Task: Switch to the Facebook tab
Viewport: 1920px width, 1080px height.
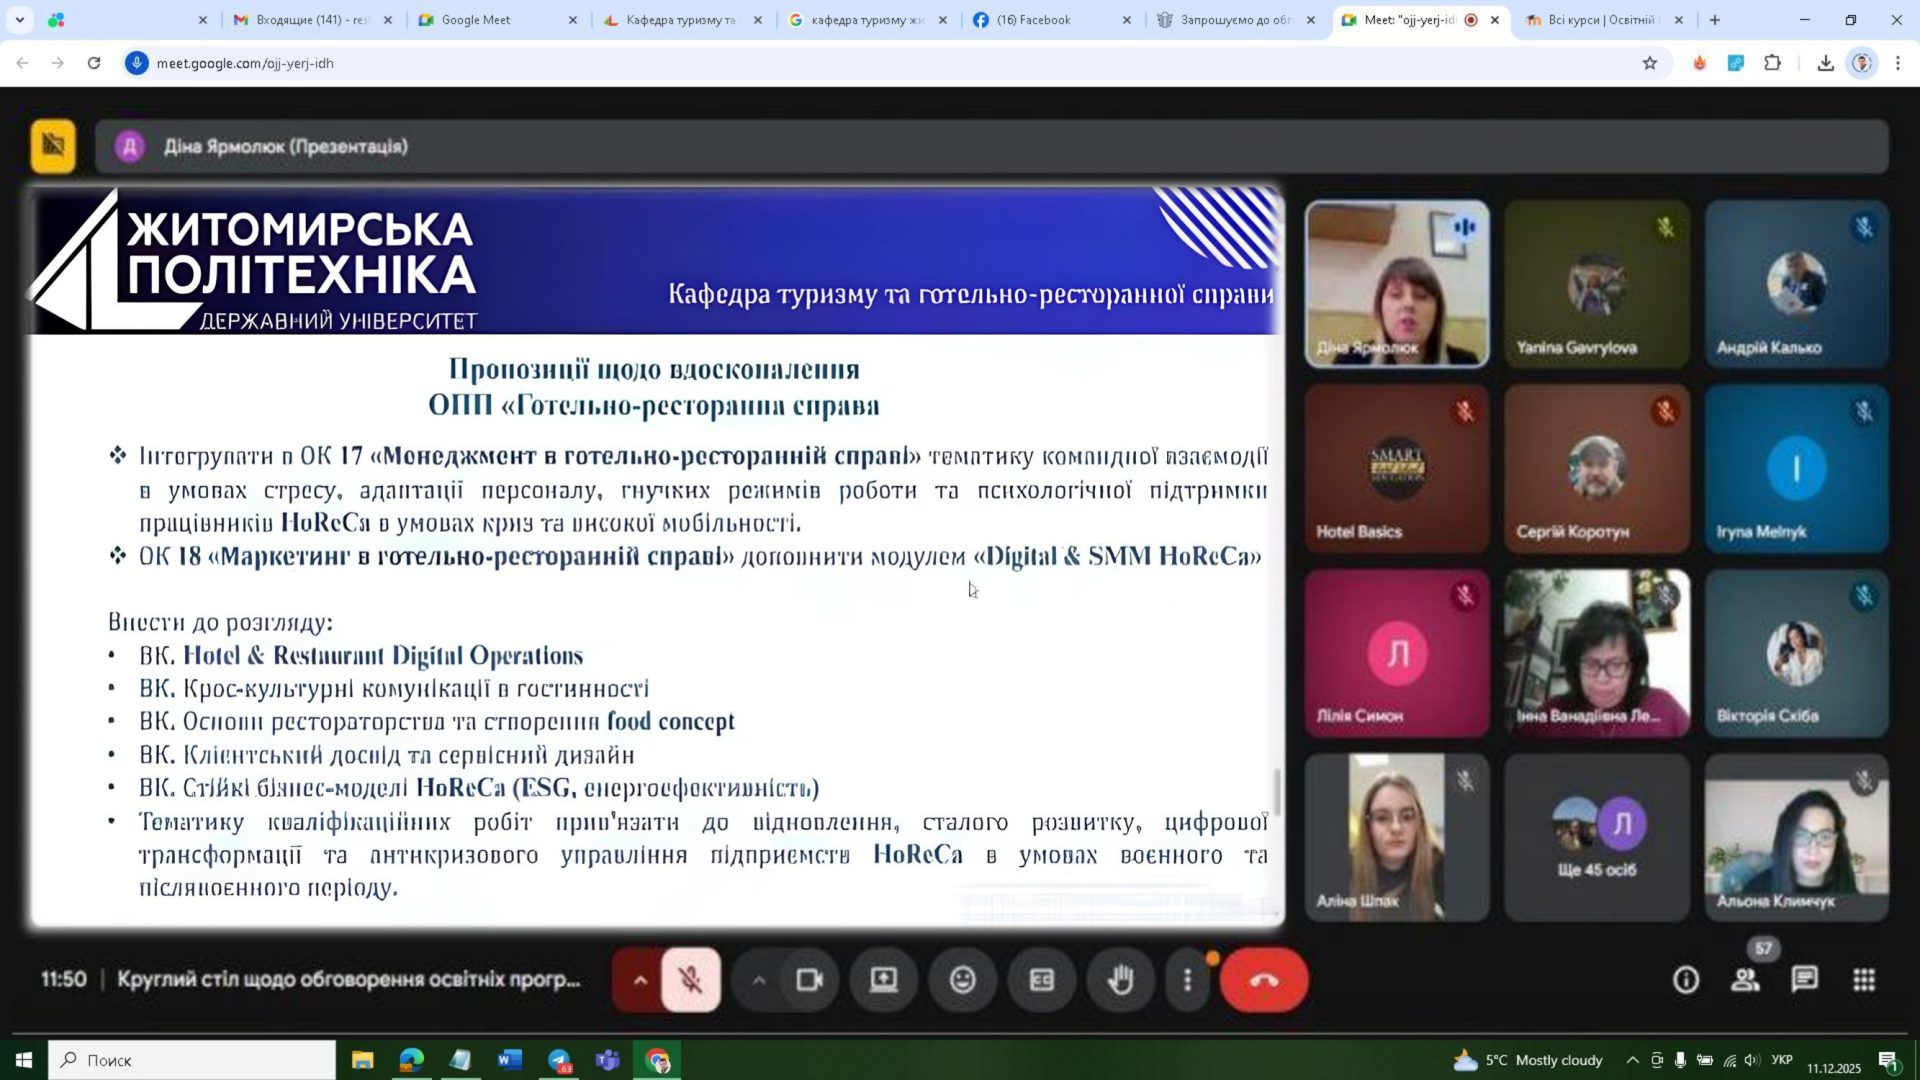Action: click(x=1033, y=20)
